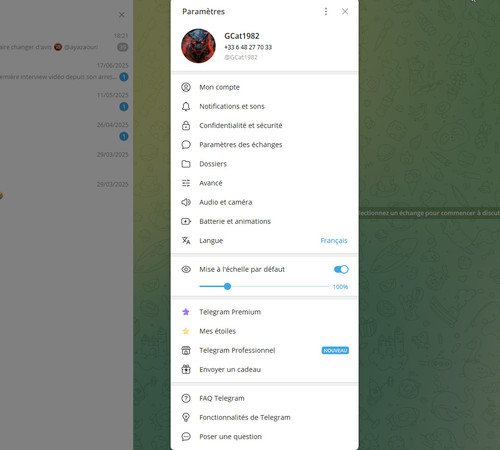500x450 pixels.
Task: Click the speaker icon for Audio et caméra
Action: point(186,202)
